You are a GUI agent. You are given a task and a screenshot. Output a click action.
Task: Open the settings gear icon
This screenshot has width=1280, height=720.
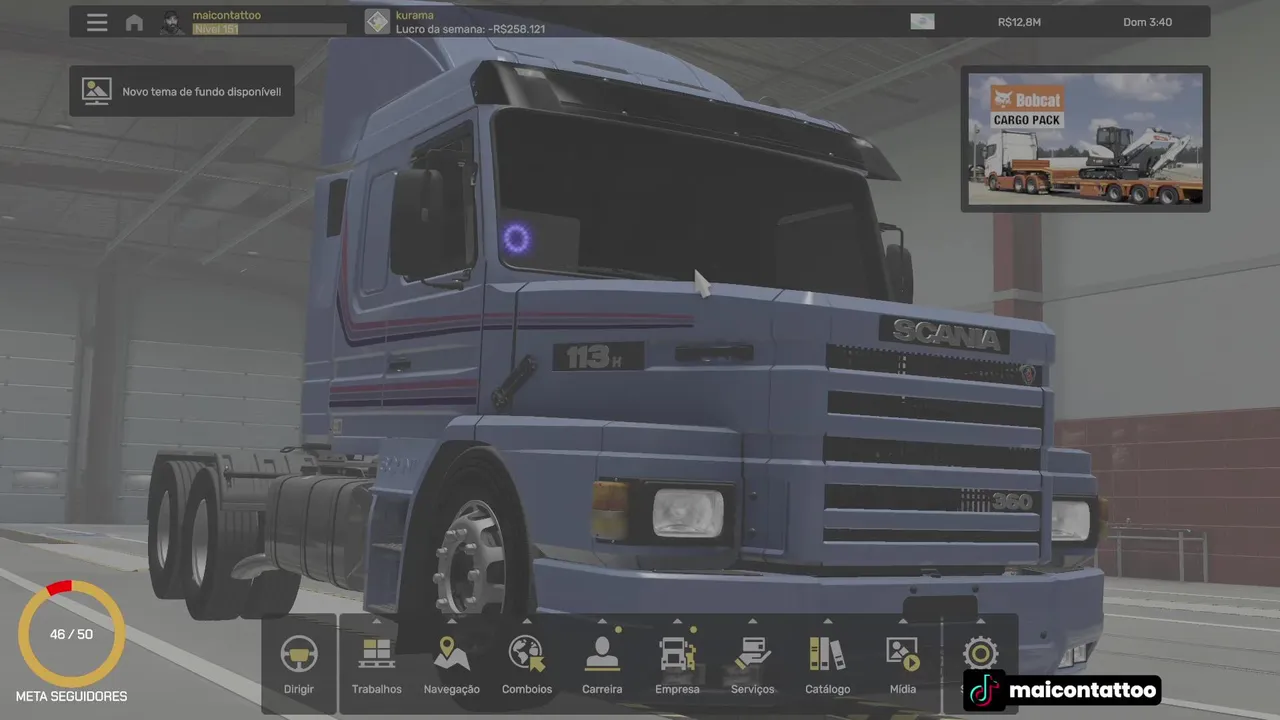click(x=981, y=654)
